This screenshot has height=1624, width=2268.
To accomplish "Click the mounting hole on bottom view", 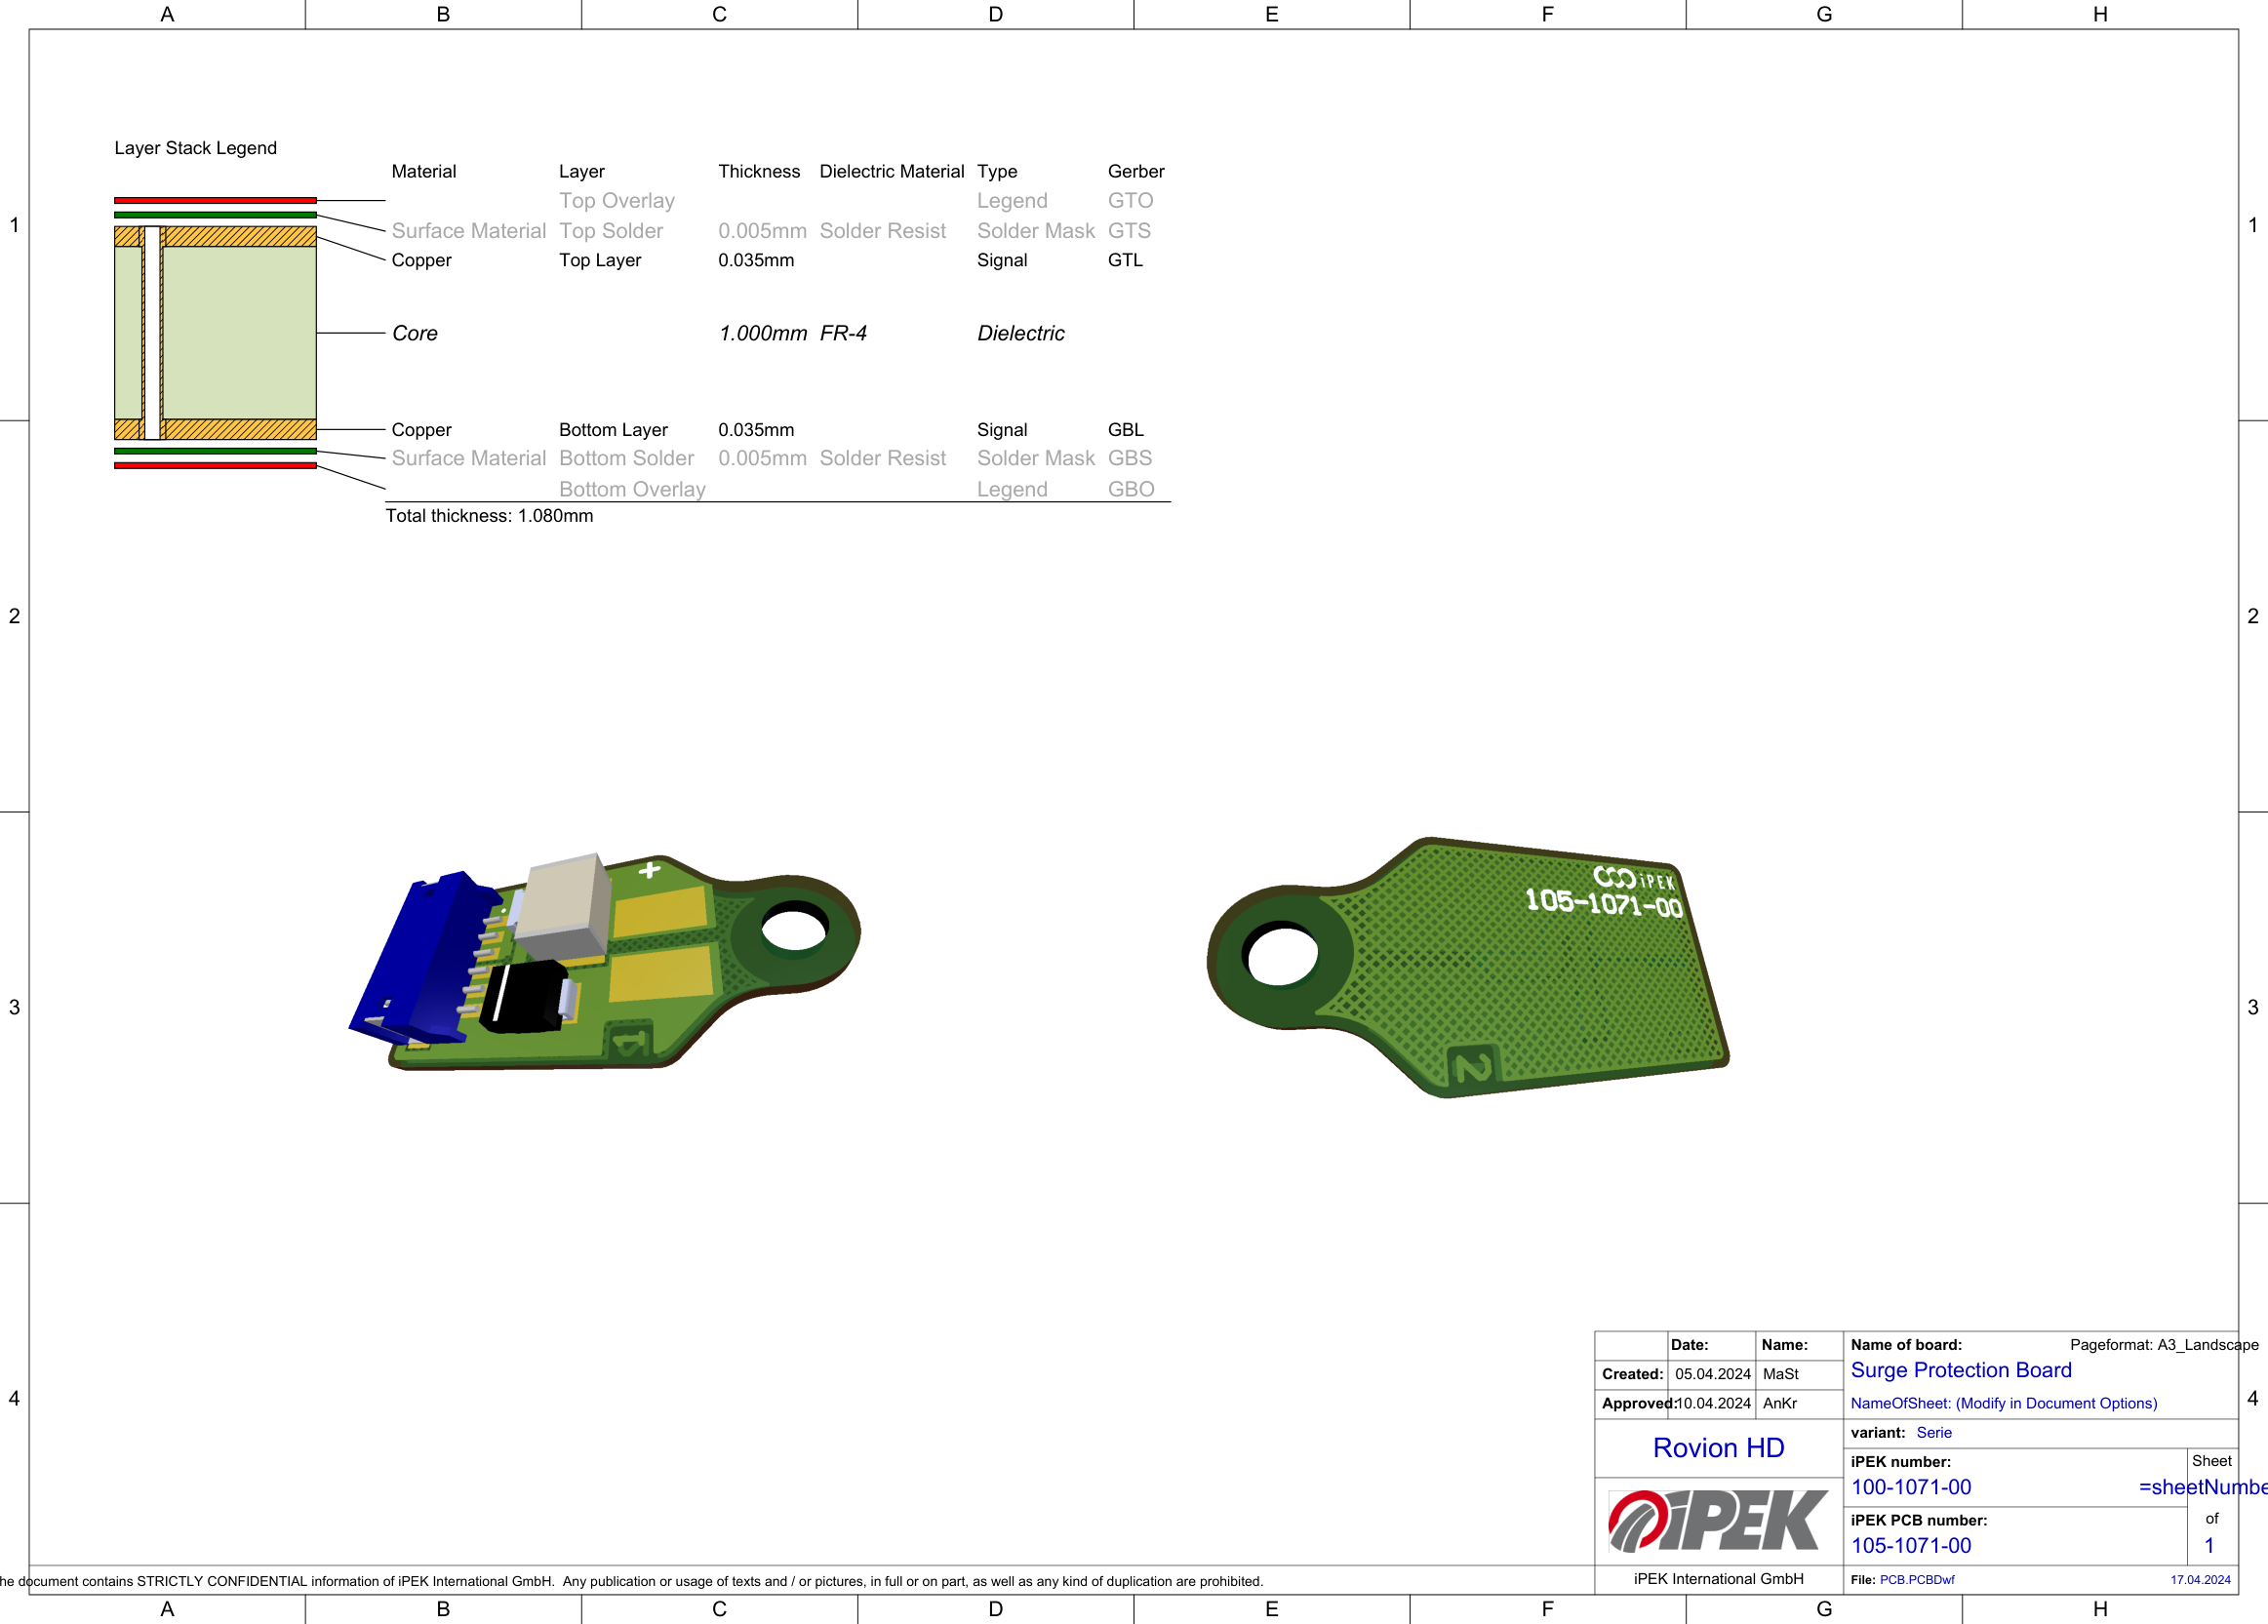I will coord(1280,955).
